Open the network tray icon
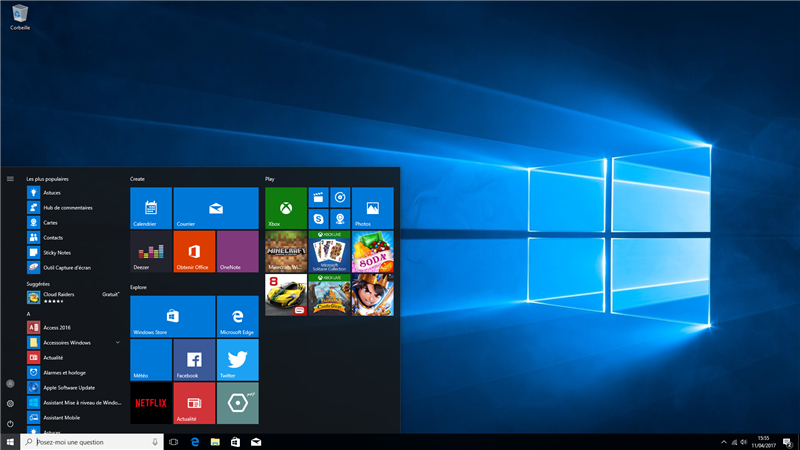The image size is (800, 450). point(734,442)
